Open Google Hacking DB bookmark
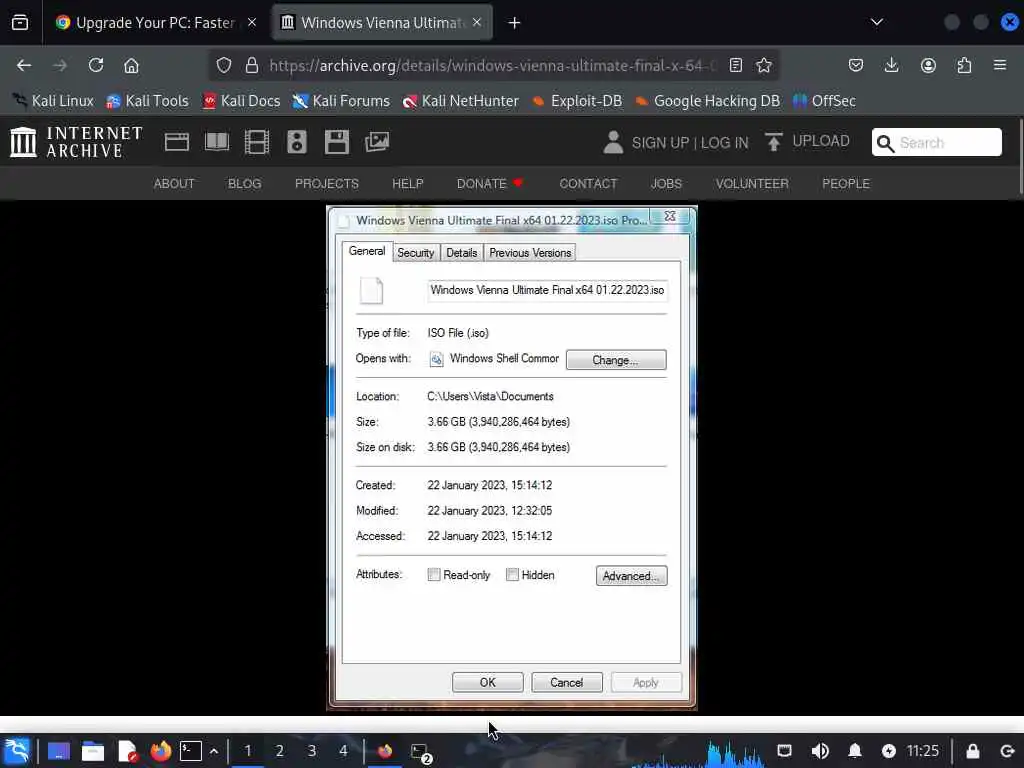The width and height of the screenshot is (1024, 768). (708, 101)
